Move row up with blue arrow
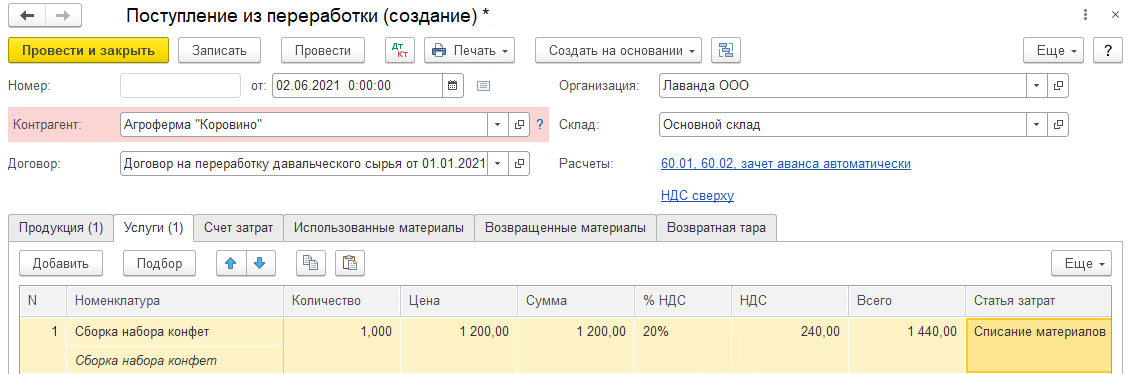 (x=231, y=263)
